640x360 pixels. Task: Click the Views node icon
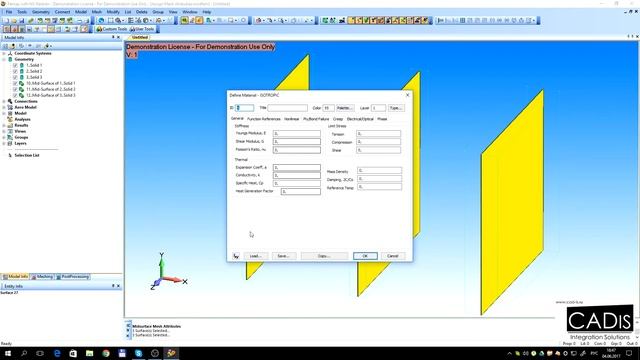(10, 131)
